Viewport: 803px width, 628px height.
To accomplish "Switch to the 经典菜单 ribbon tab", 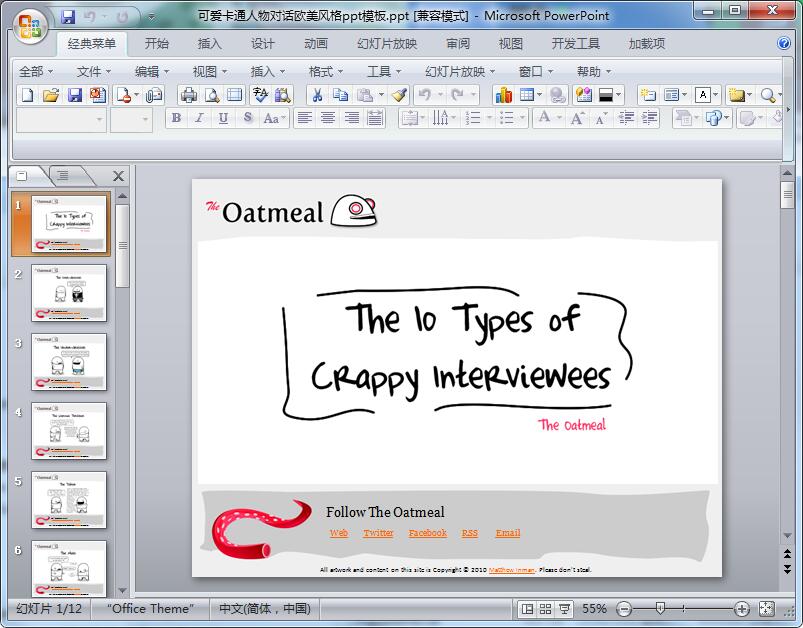I will (92, 44).
